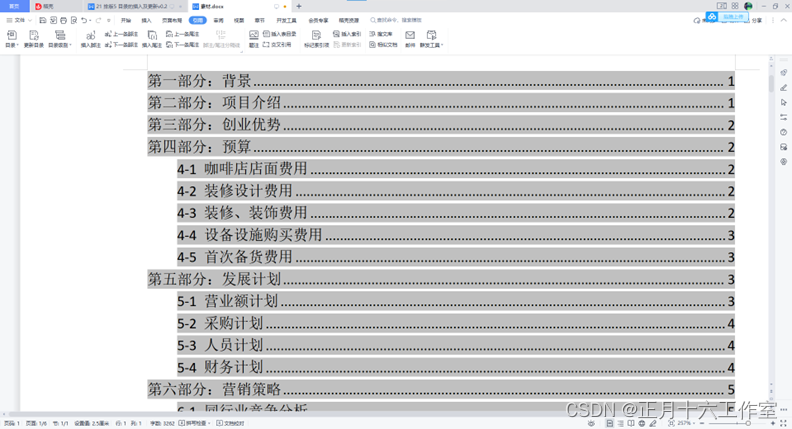Click the save icon in quick access bar

43,20
